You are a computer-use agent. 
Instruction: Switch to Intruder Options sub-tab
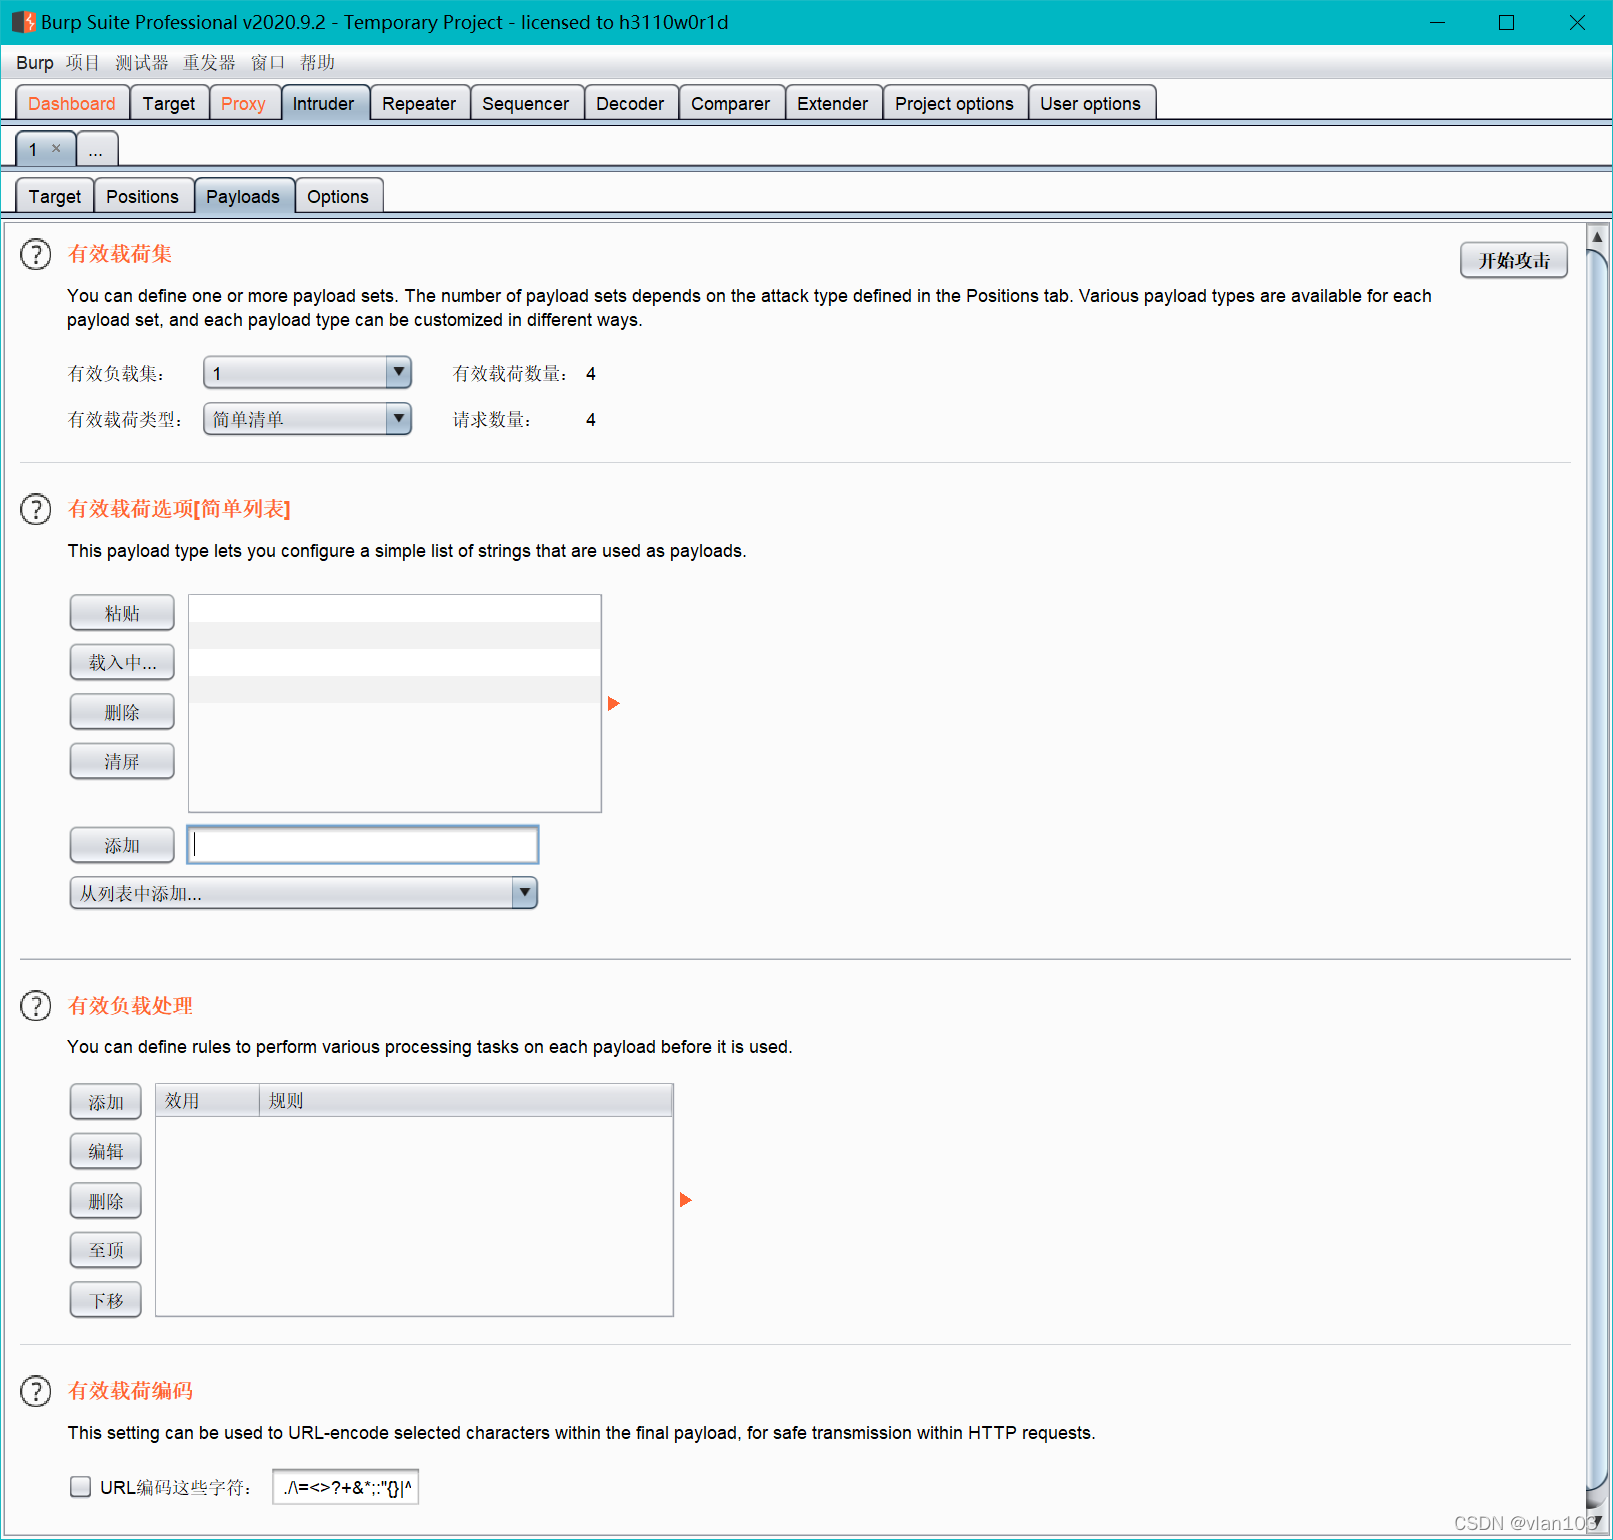(338, 196)
